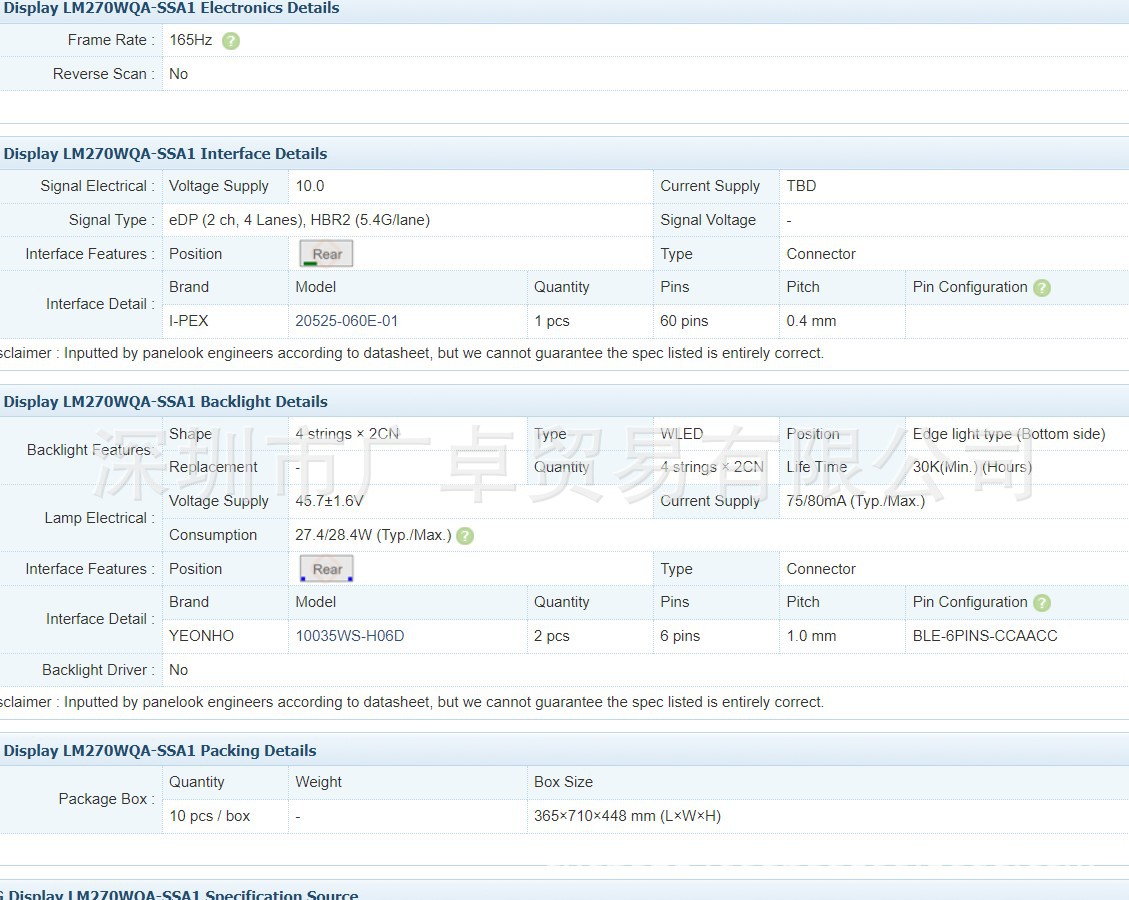Click the Signal Electrical label
The width and height of the screenshot is (1129, 900).
96,186
